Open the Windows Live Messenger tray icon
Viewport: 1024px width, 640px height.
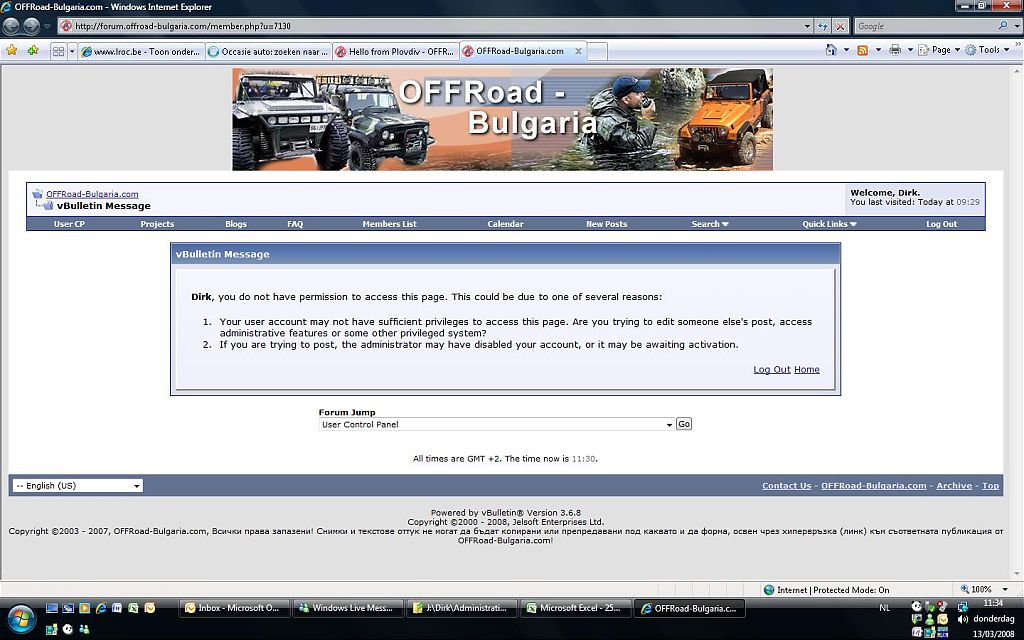(929, 619)
